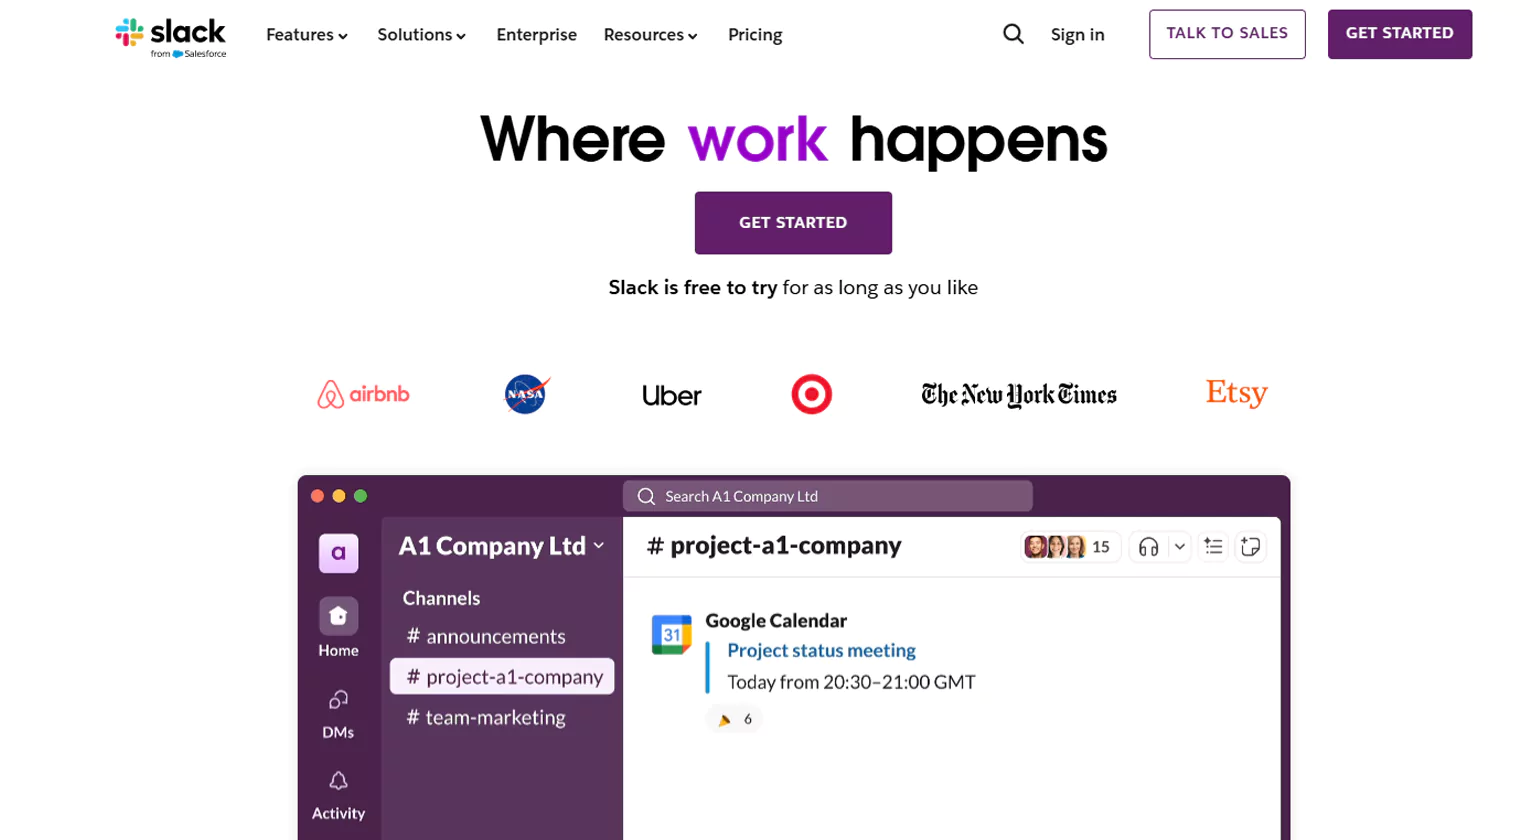Click the thumbs-up reaction showing 6
The image size is (1540, 840).
[x=734, y=718]
